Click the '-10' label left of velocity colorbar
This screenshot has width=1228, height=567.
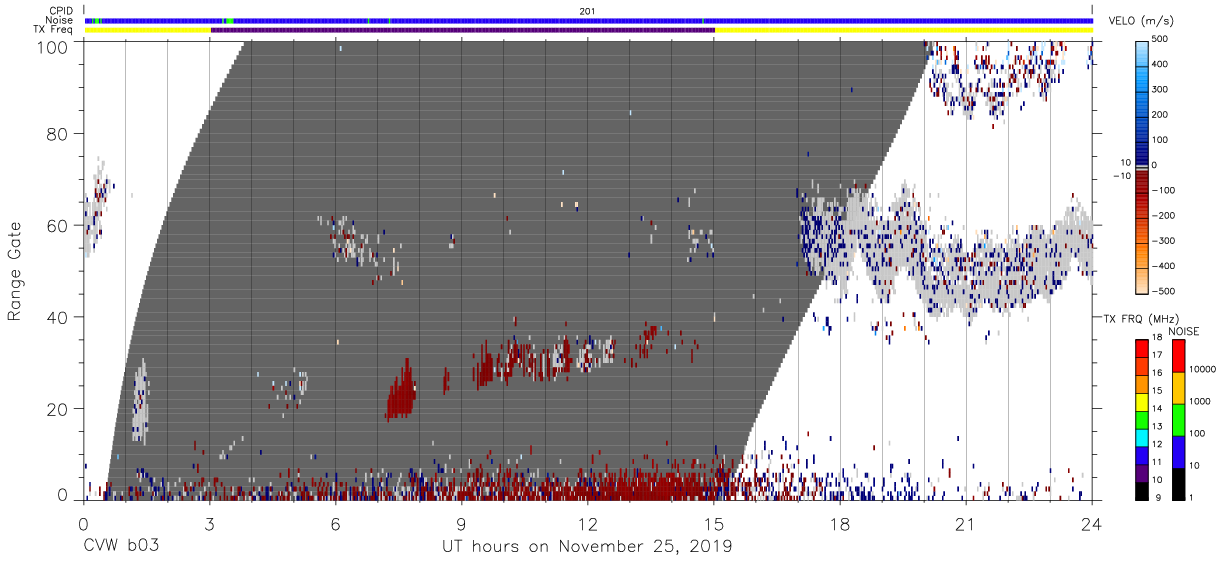click(x=1121, y=176)
